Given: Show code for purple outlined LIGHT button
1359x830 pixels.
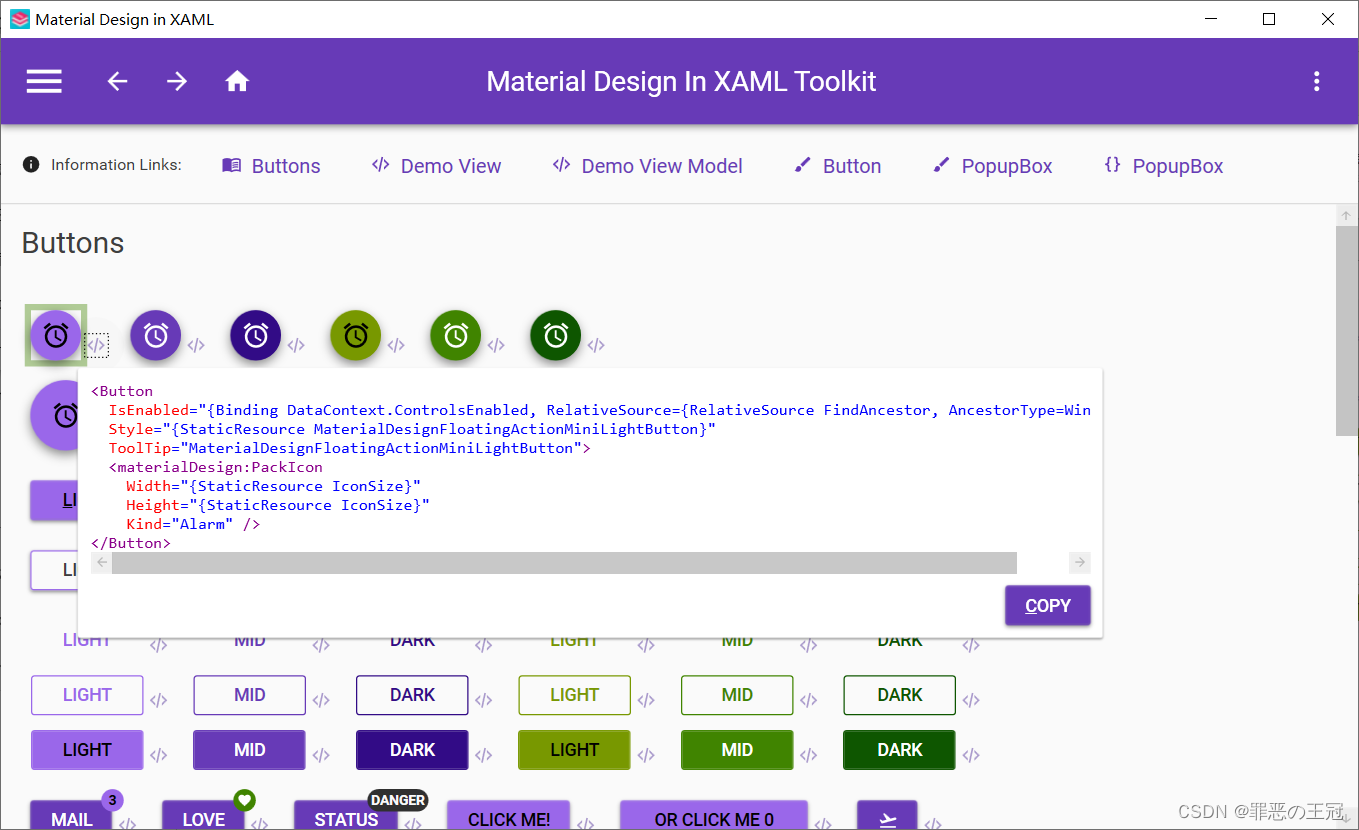Looking at the screenshot, I should (x=158, y=701).
